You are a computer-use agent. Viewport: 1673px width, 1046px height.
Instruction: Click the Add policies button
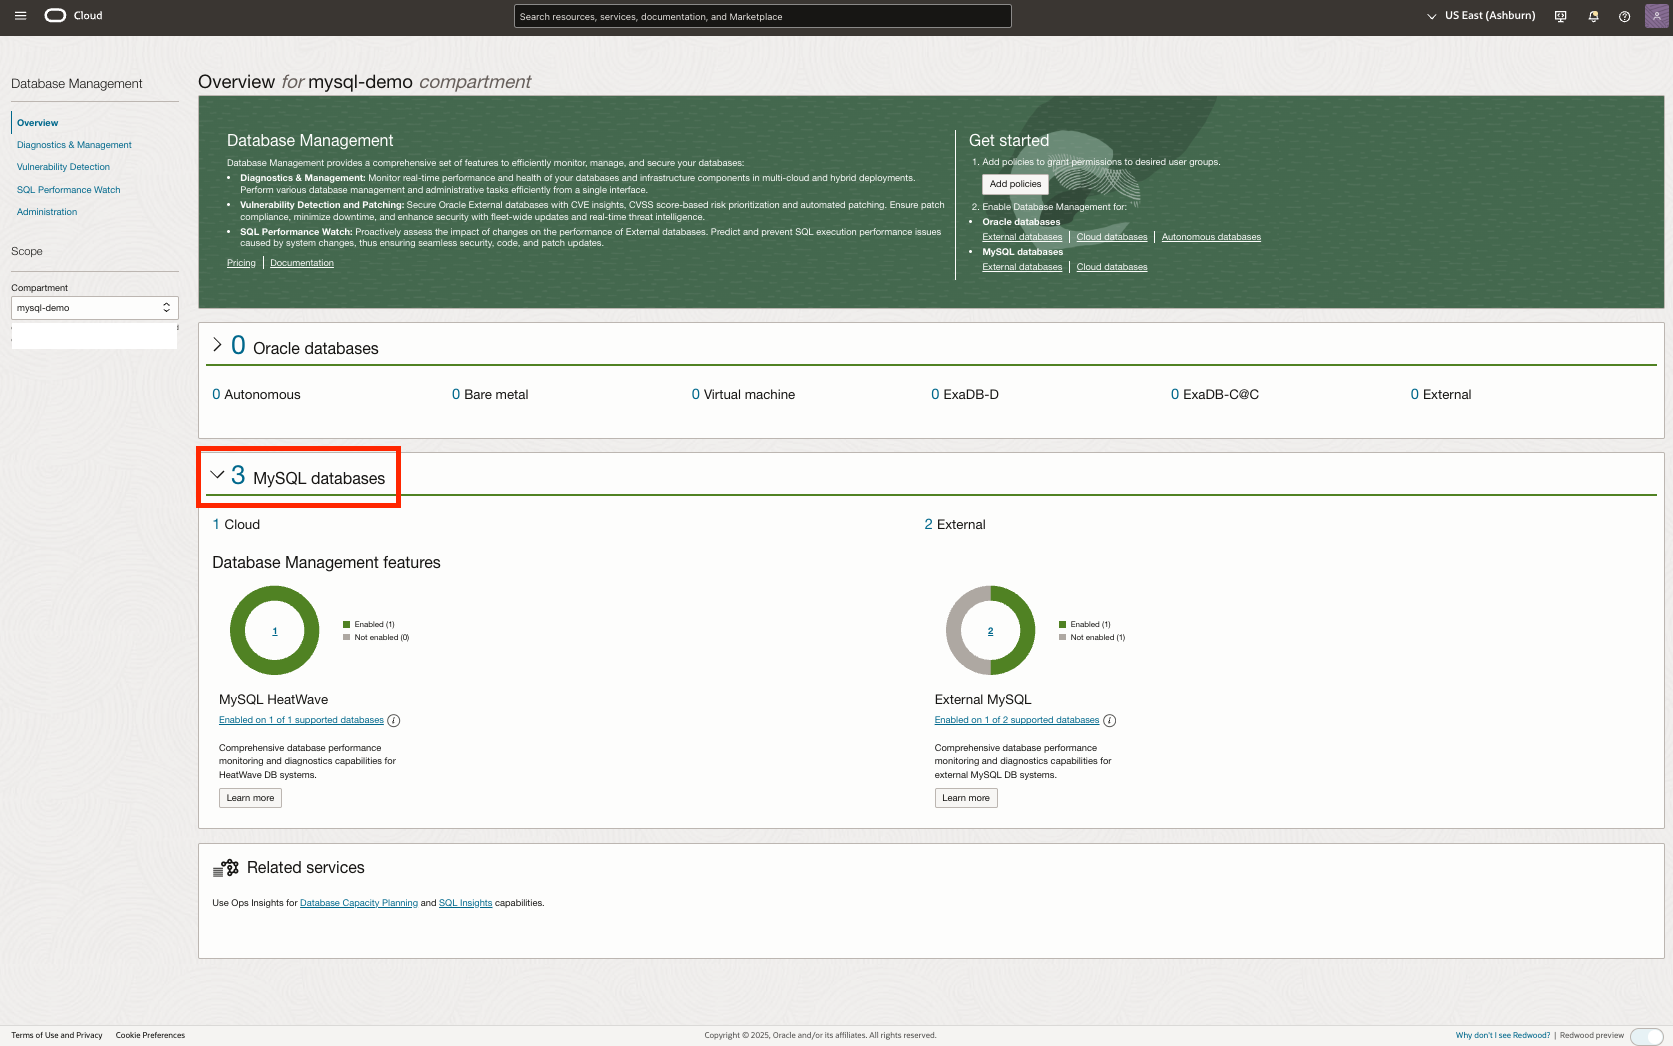tap(1014, 184)
